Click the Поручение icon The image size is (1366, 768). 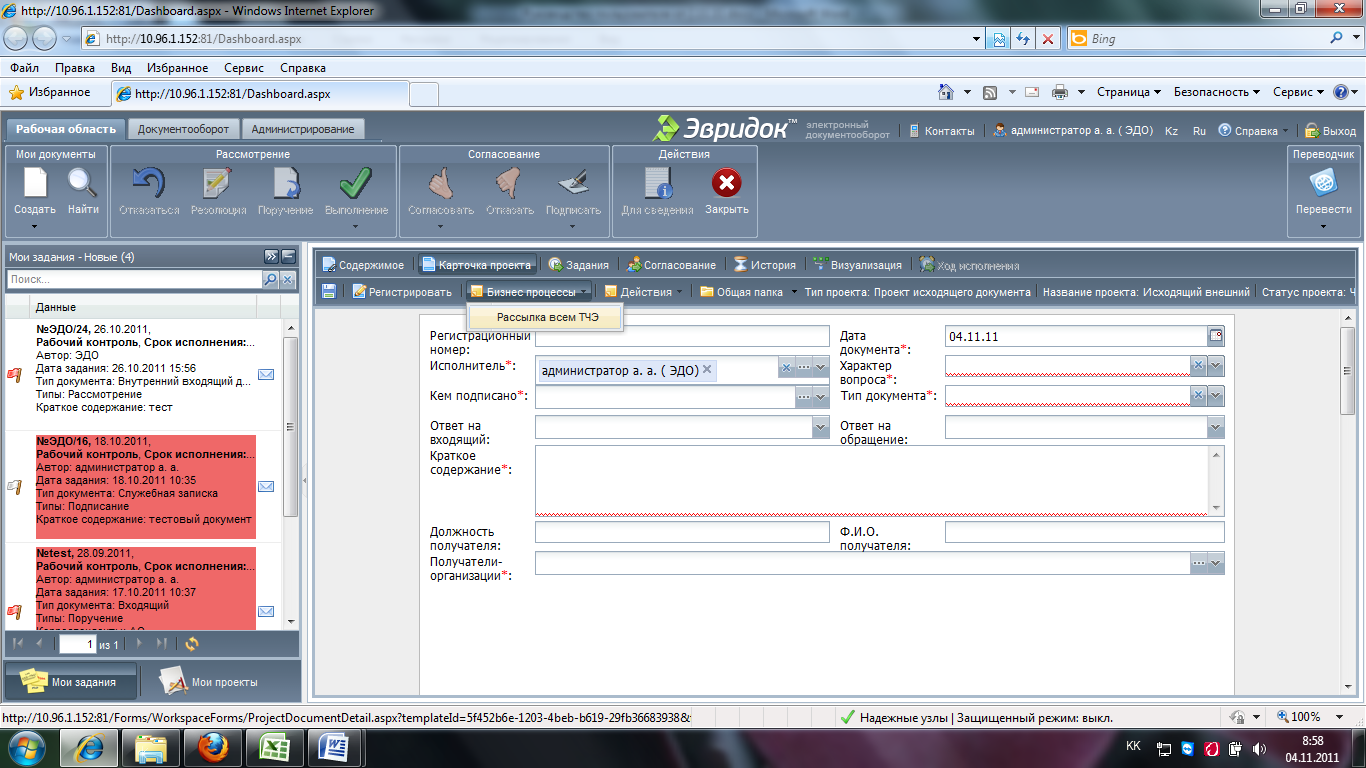pyautogui.click(x=287, y=184)
